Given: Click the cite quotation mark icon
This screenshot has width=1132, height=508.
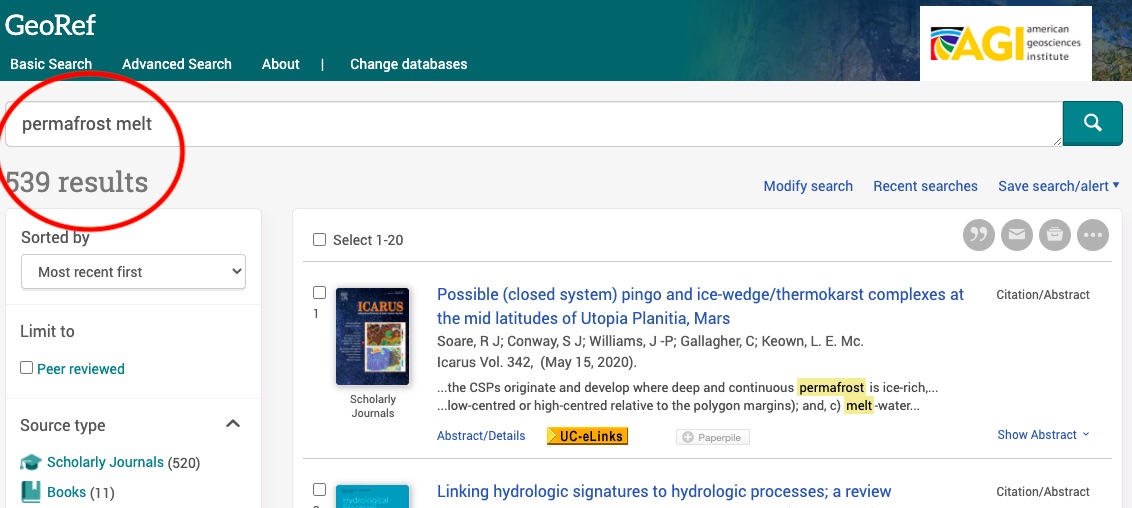Looking at the screenshot, I should click(979, 236).
